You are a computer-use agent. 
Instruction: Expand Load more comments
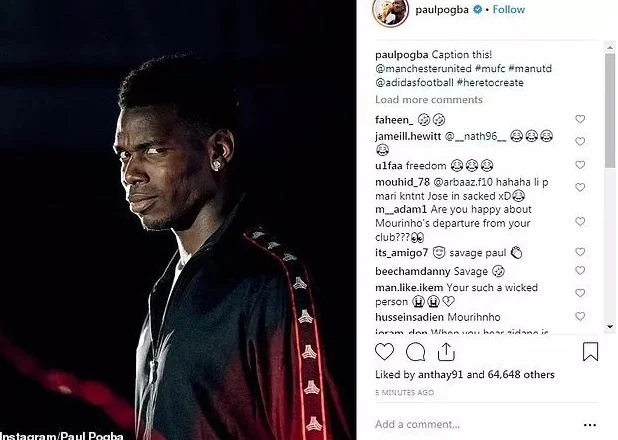(x=428, y=99)
